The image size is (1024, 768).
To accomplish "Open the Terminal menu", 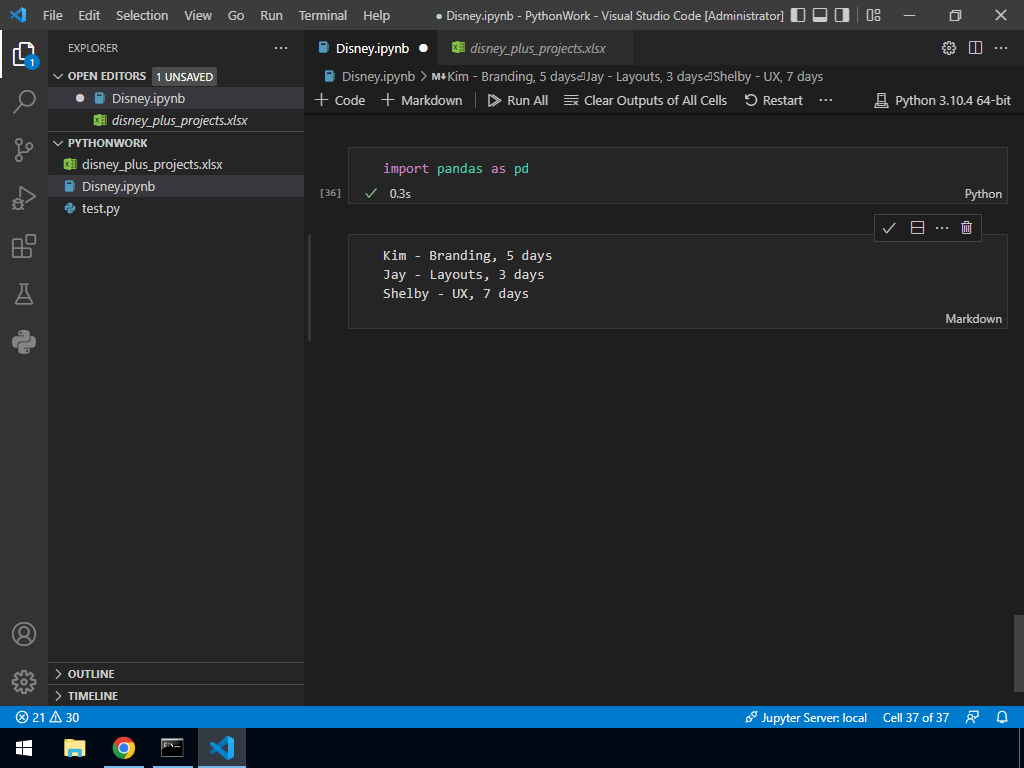I will click(322, 16).
